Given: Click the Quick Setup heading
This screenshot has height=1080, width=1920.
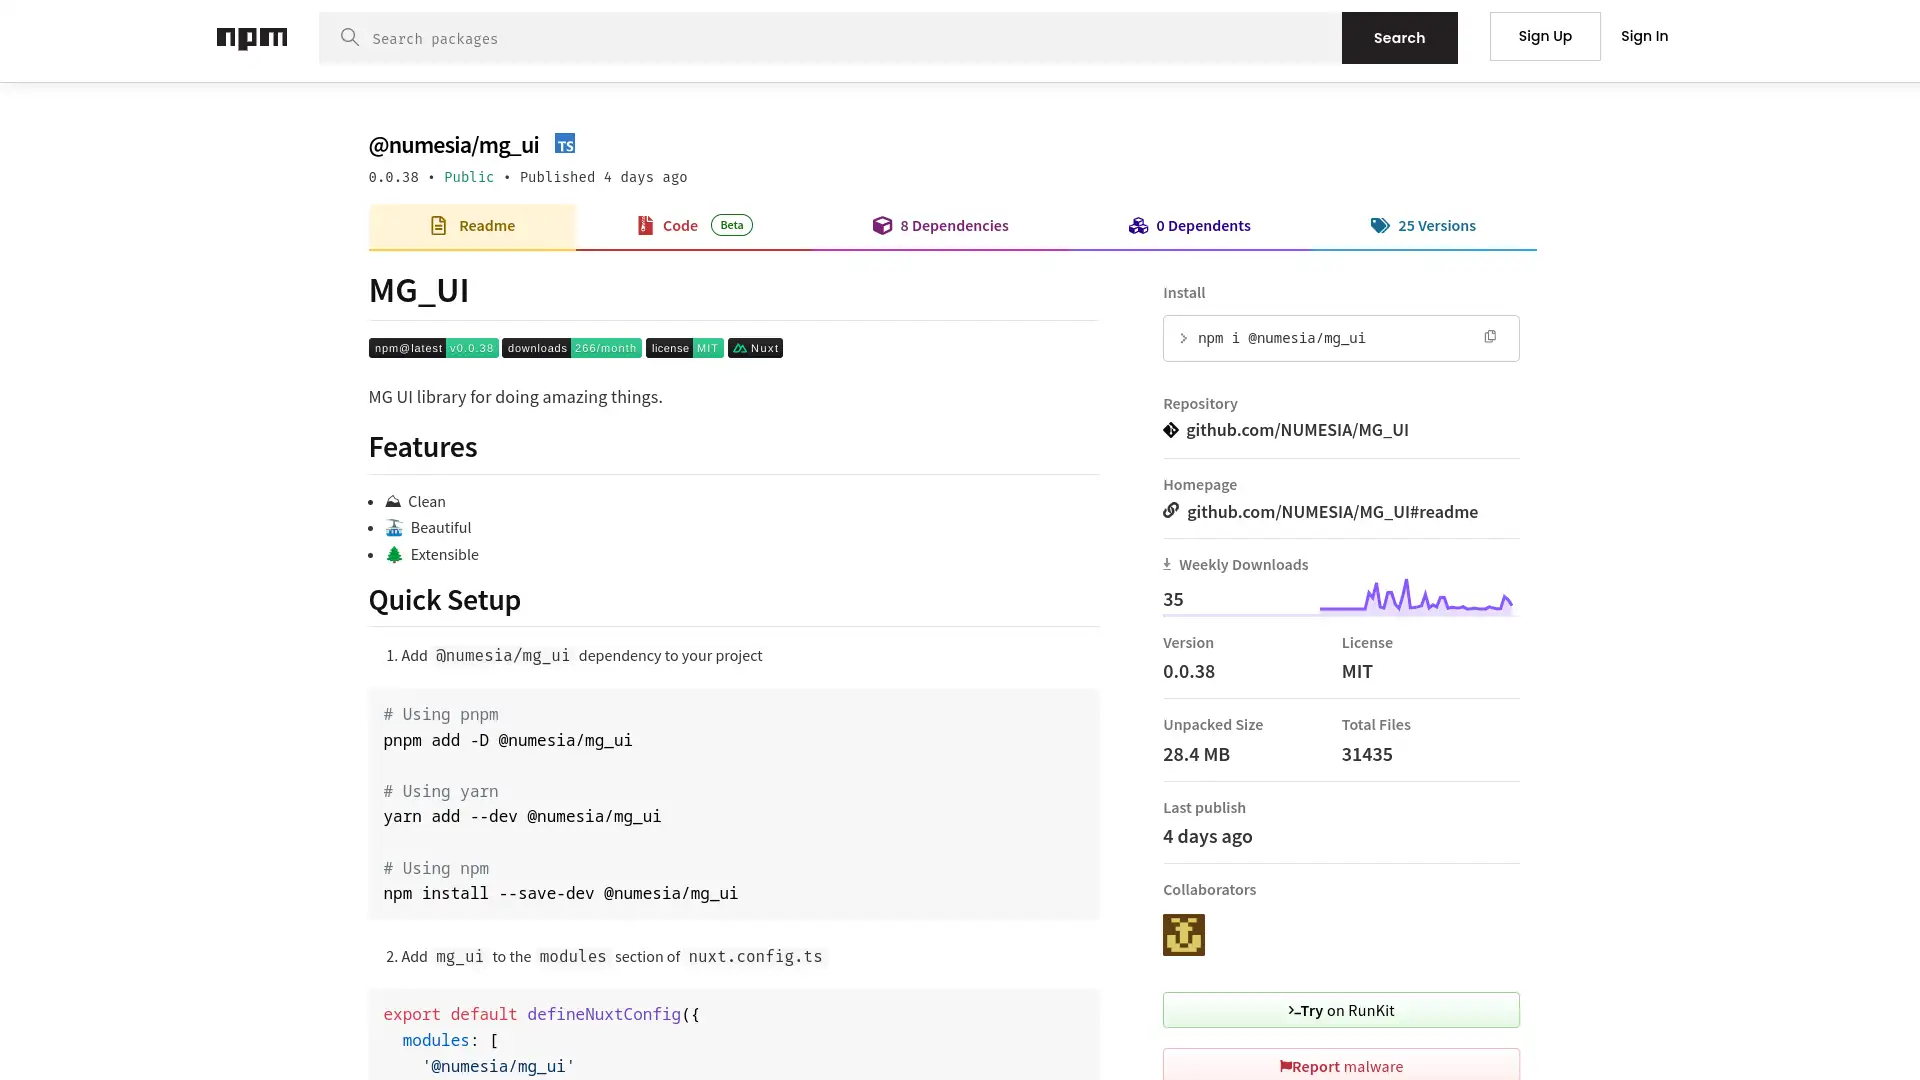Looking at the screenshot, I should click(x=445, y=600).
